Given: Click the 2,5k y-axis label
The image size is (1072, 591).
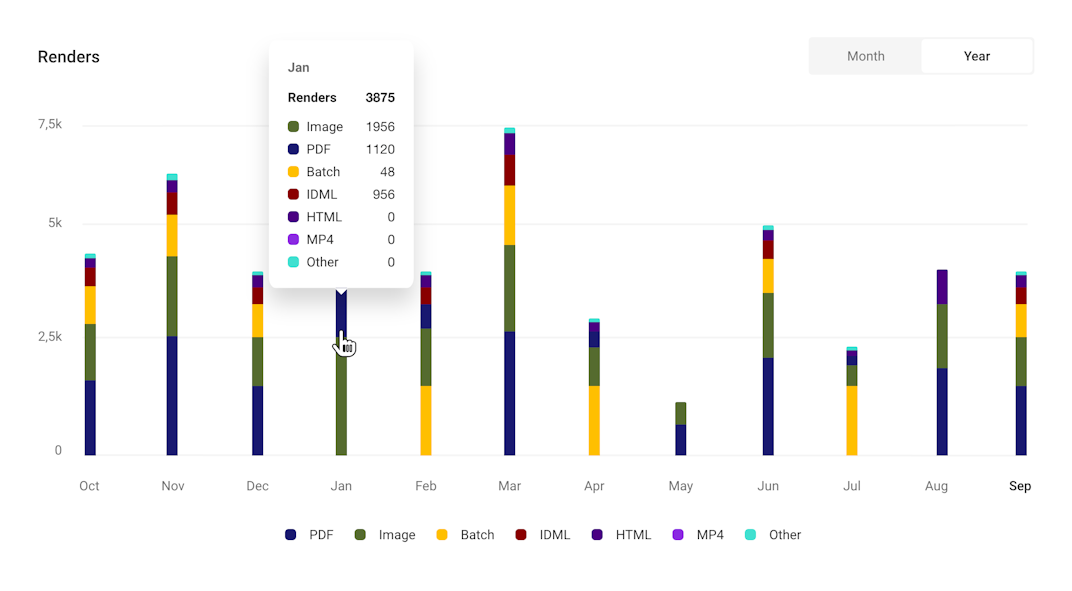Looking at the screenshot, I should [x=50, y=337].
